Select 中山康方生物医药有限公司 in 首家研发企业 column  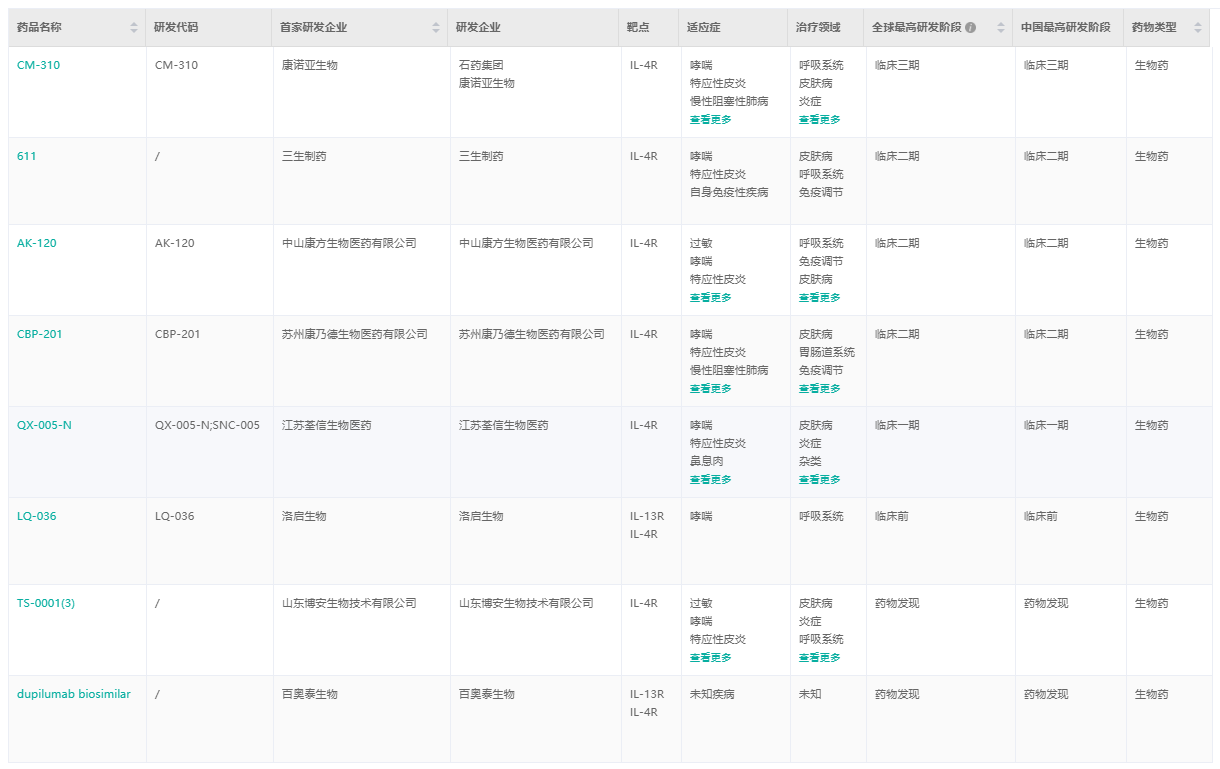(349, 243)
